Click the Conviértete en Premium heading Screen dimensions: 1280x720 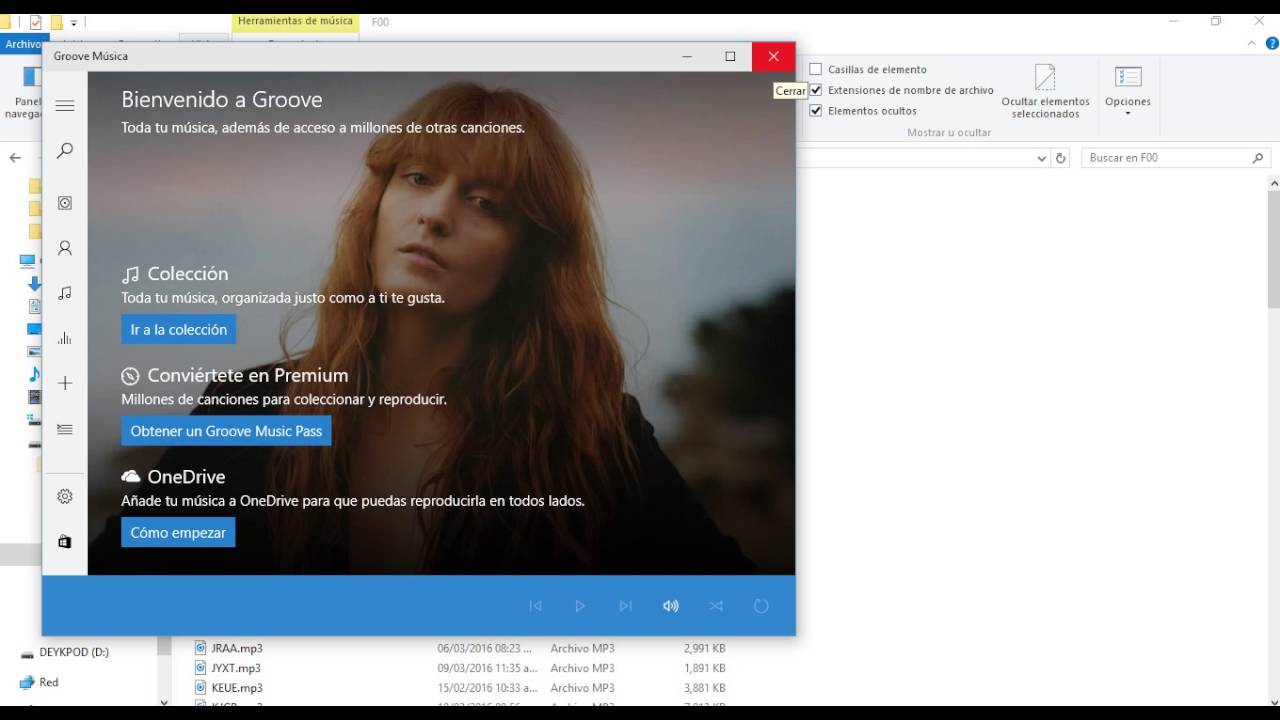click(248, 376)
